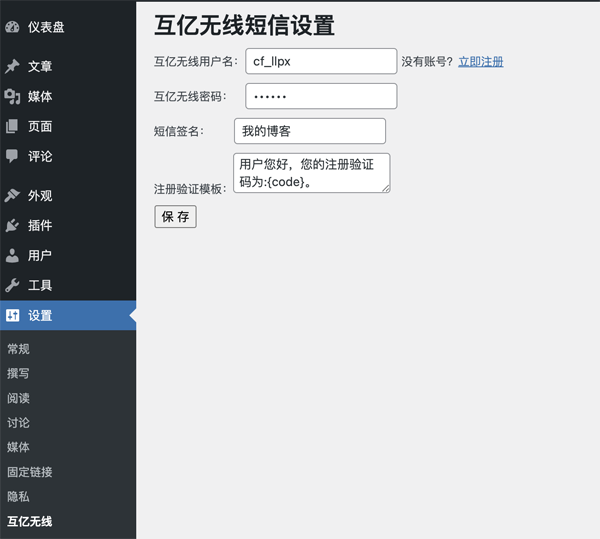The width and height of the screenshot is (600, 539).
Task: Click the 注册验证模板 template textarea
Action: (x=311, y=172)
